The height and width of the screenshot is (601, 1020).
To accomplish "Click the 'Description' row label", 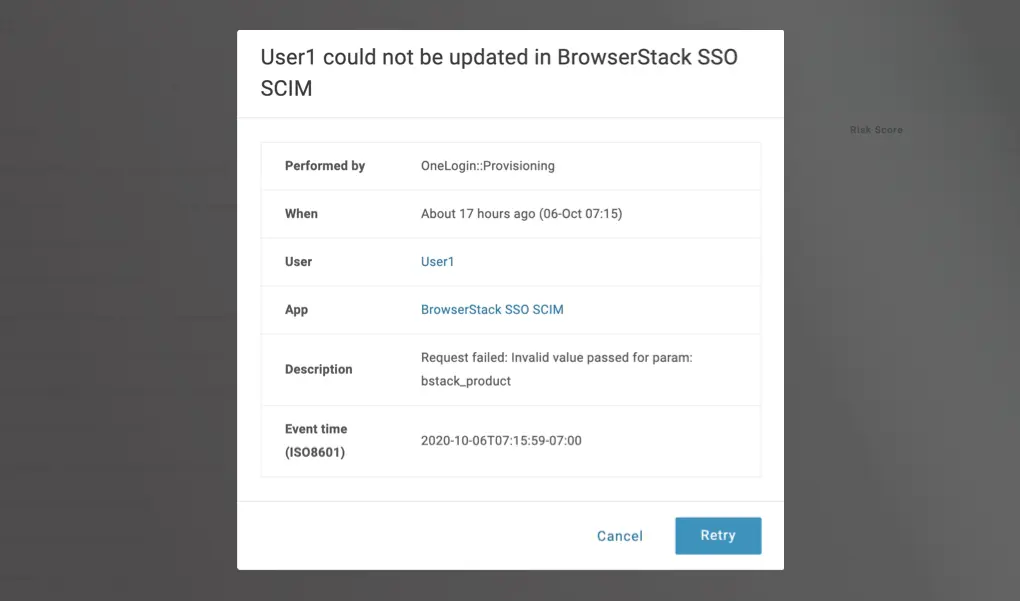I will click(x=318, y=370).
